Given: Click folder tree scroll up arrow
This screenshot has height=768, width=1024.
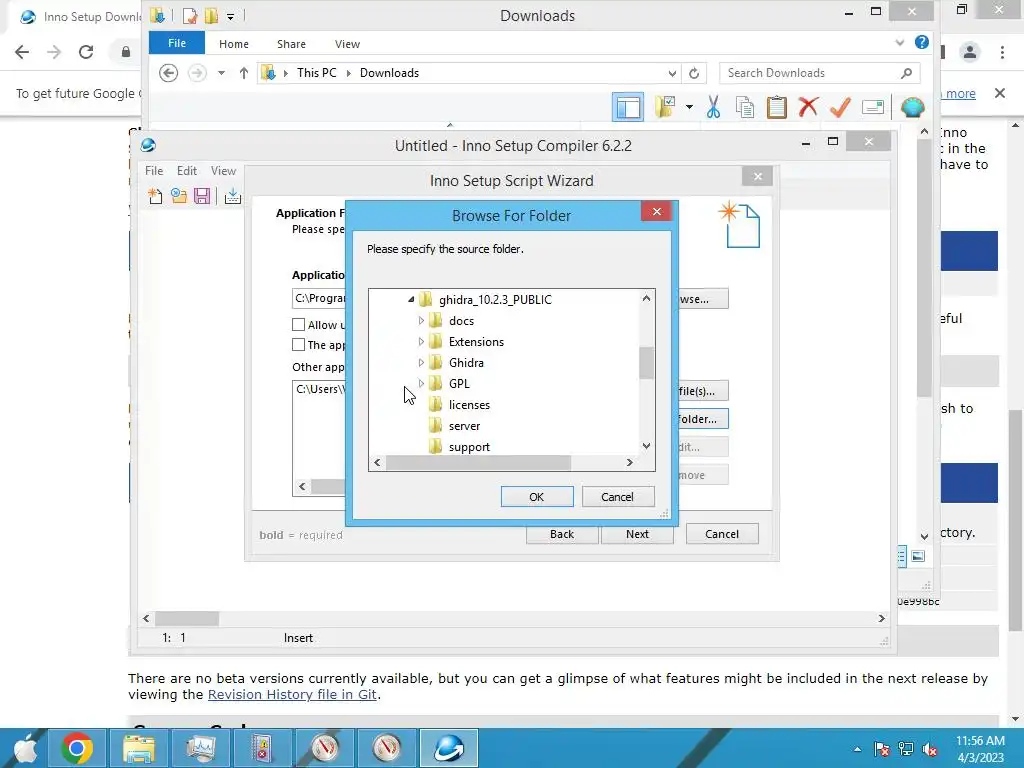Looking at the screenshot, I should 646,298.
